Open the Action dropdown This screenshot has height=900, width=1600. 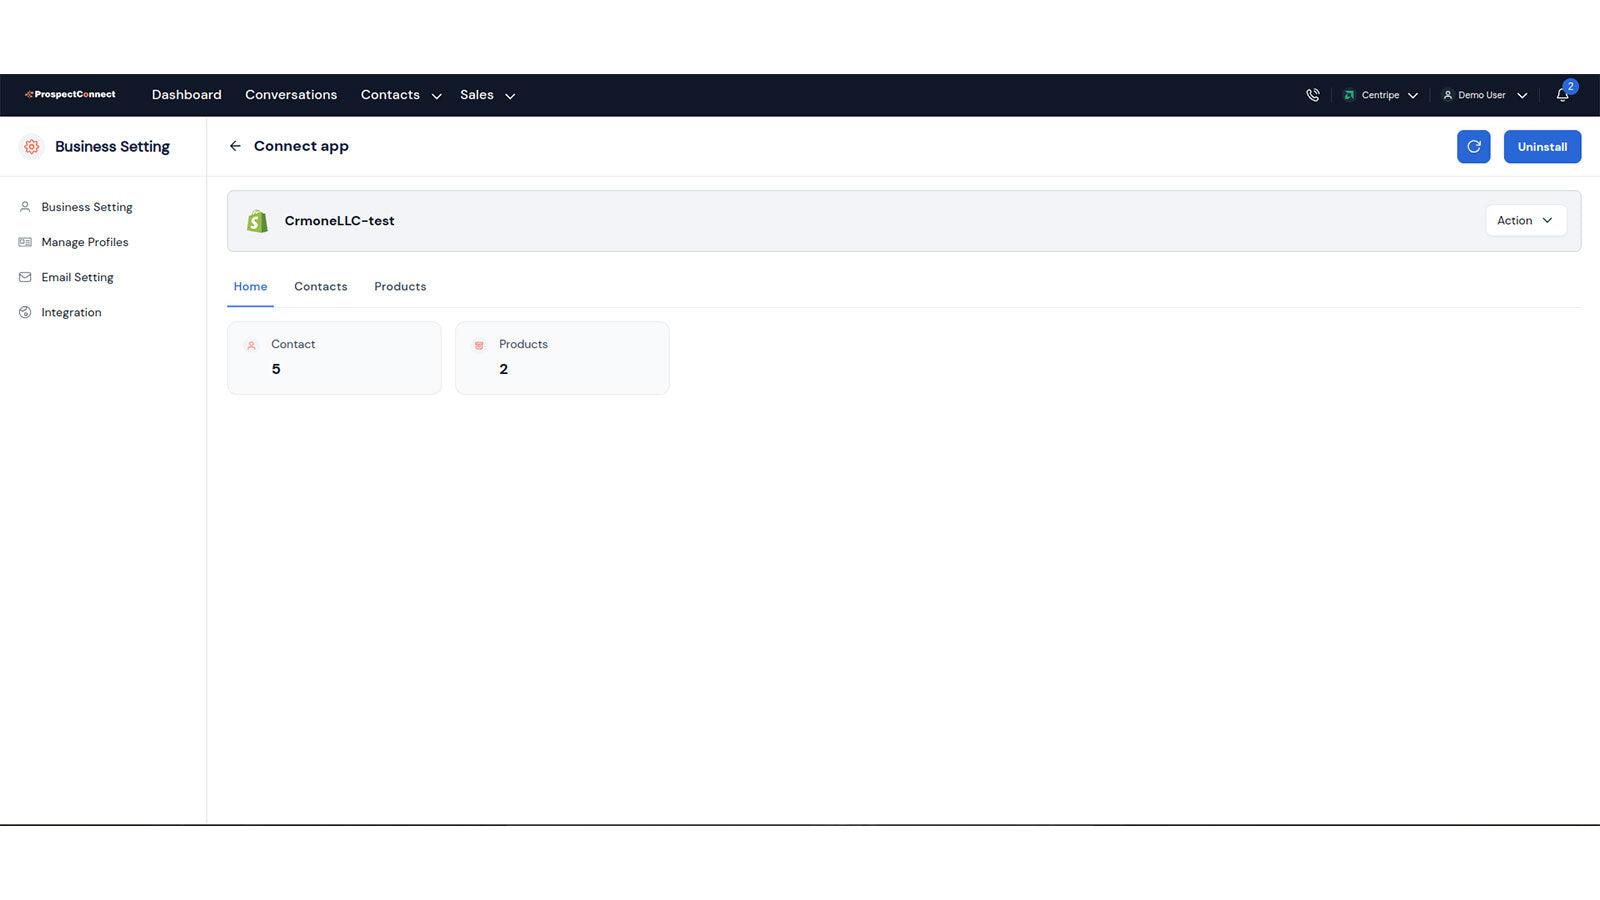tap(1524, 220)
